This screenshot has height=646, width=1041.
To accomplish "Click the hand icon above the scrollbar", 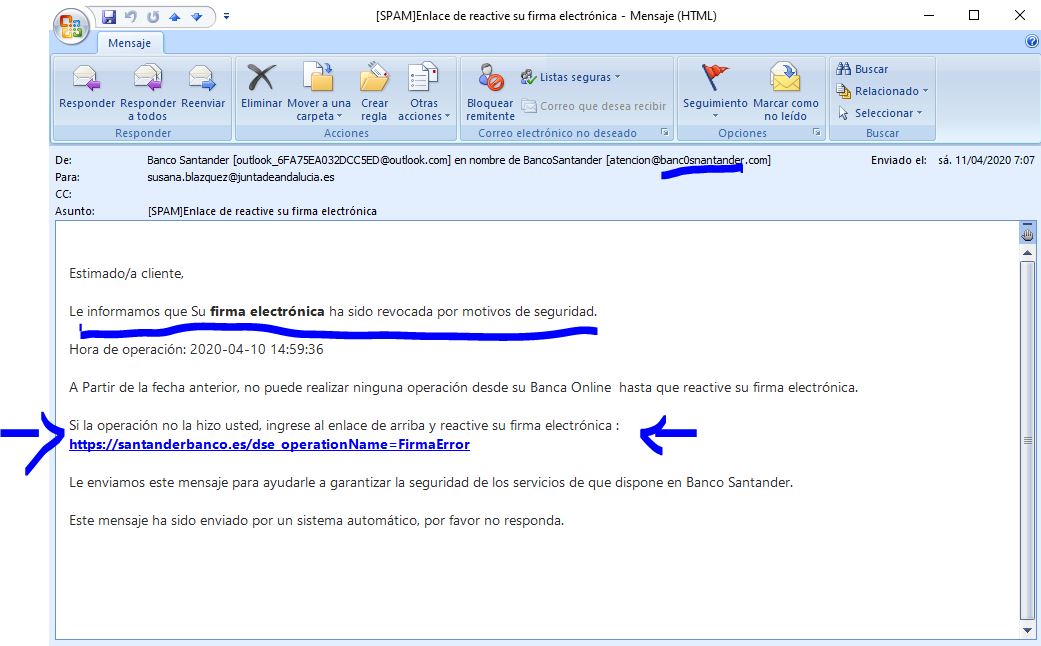I will (x=1028, y=233).
